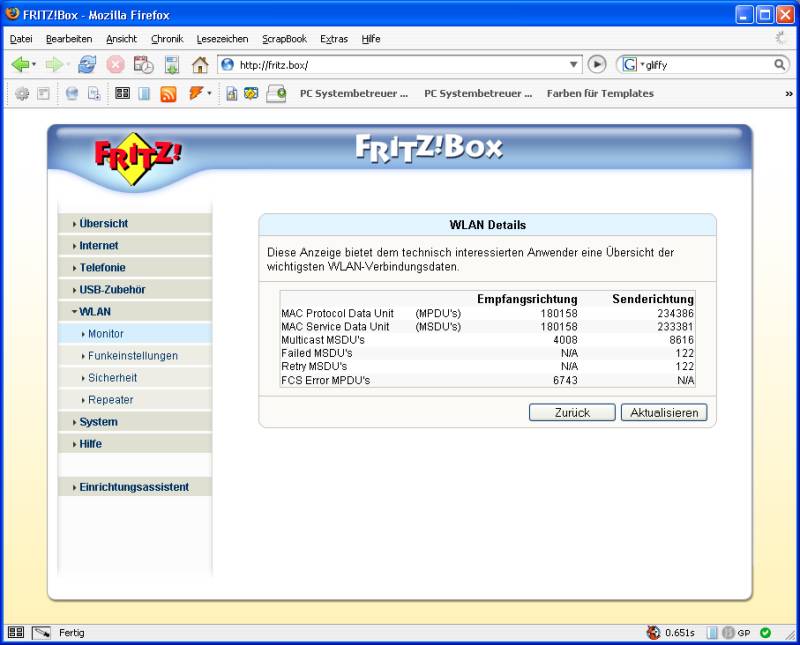
Task: Open the address bar URL dropdown arrow
Action: 573,65
